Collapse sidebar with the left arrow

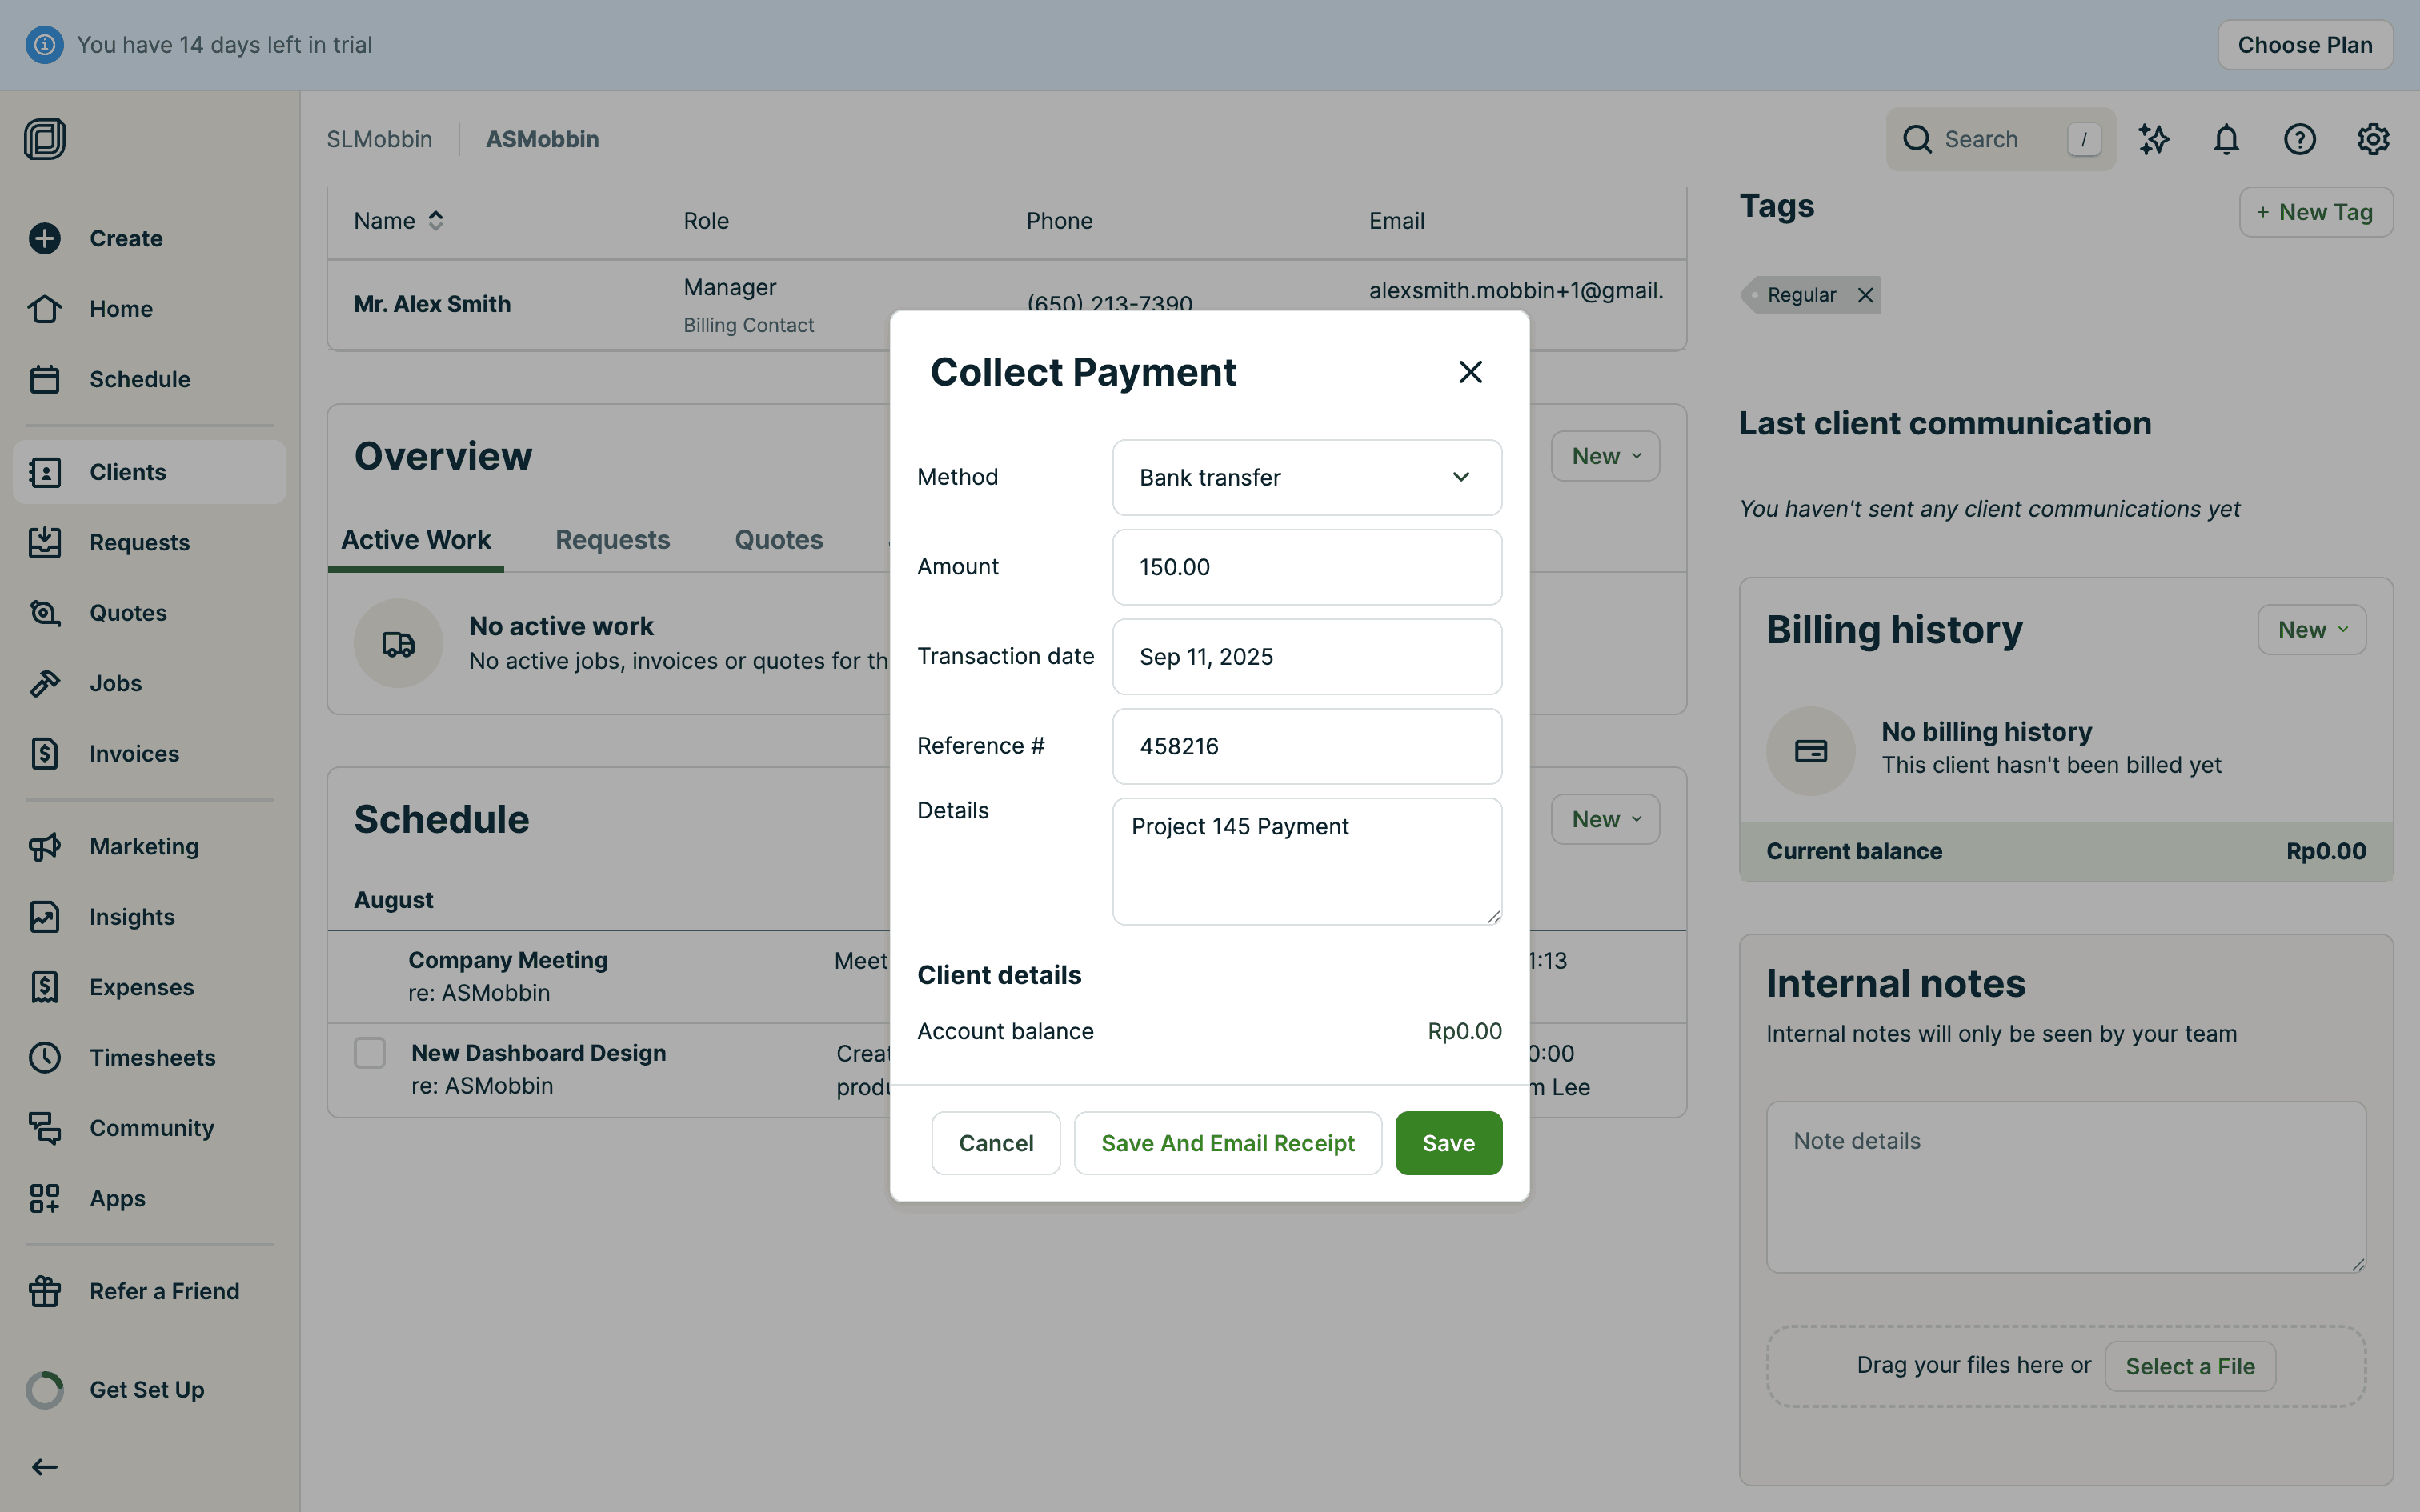pyautogui.click(x=45, y=1467)
